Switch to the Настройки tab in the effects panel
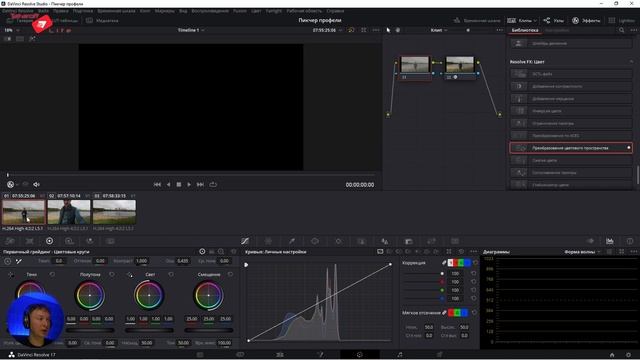 (557, 30)
